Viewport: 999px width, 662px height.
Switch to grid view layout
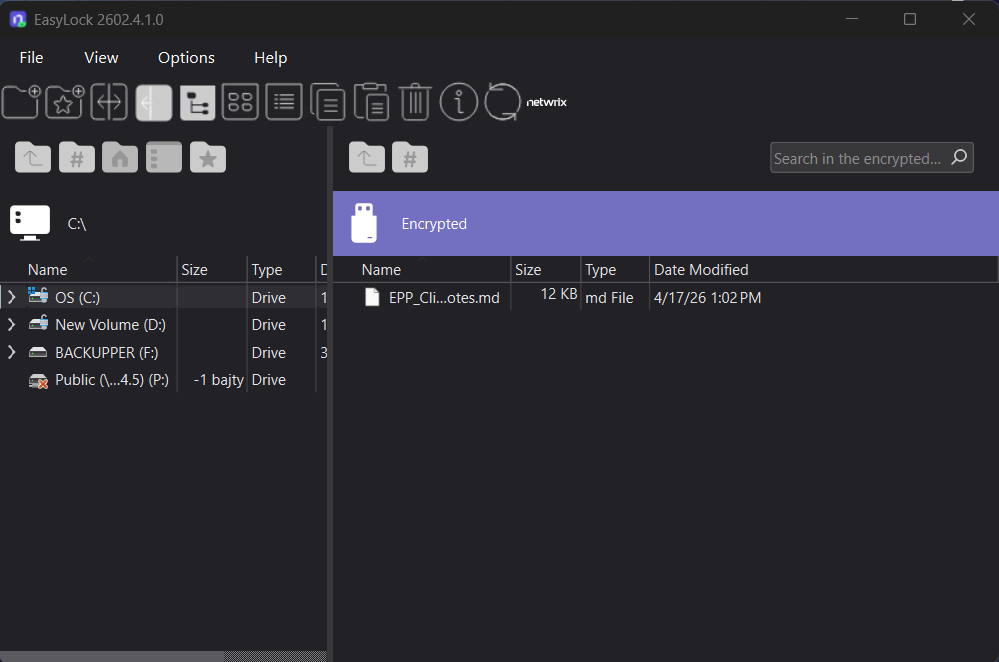[240, 102]
